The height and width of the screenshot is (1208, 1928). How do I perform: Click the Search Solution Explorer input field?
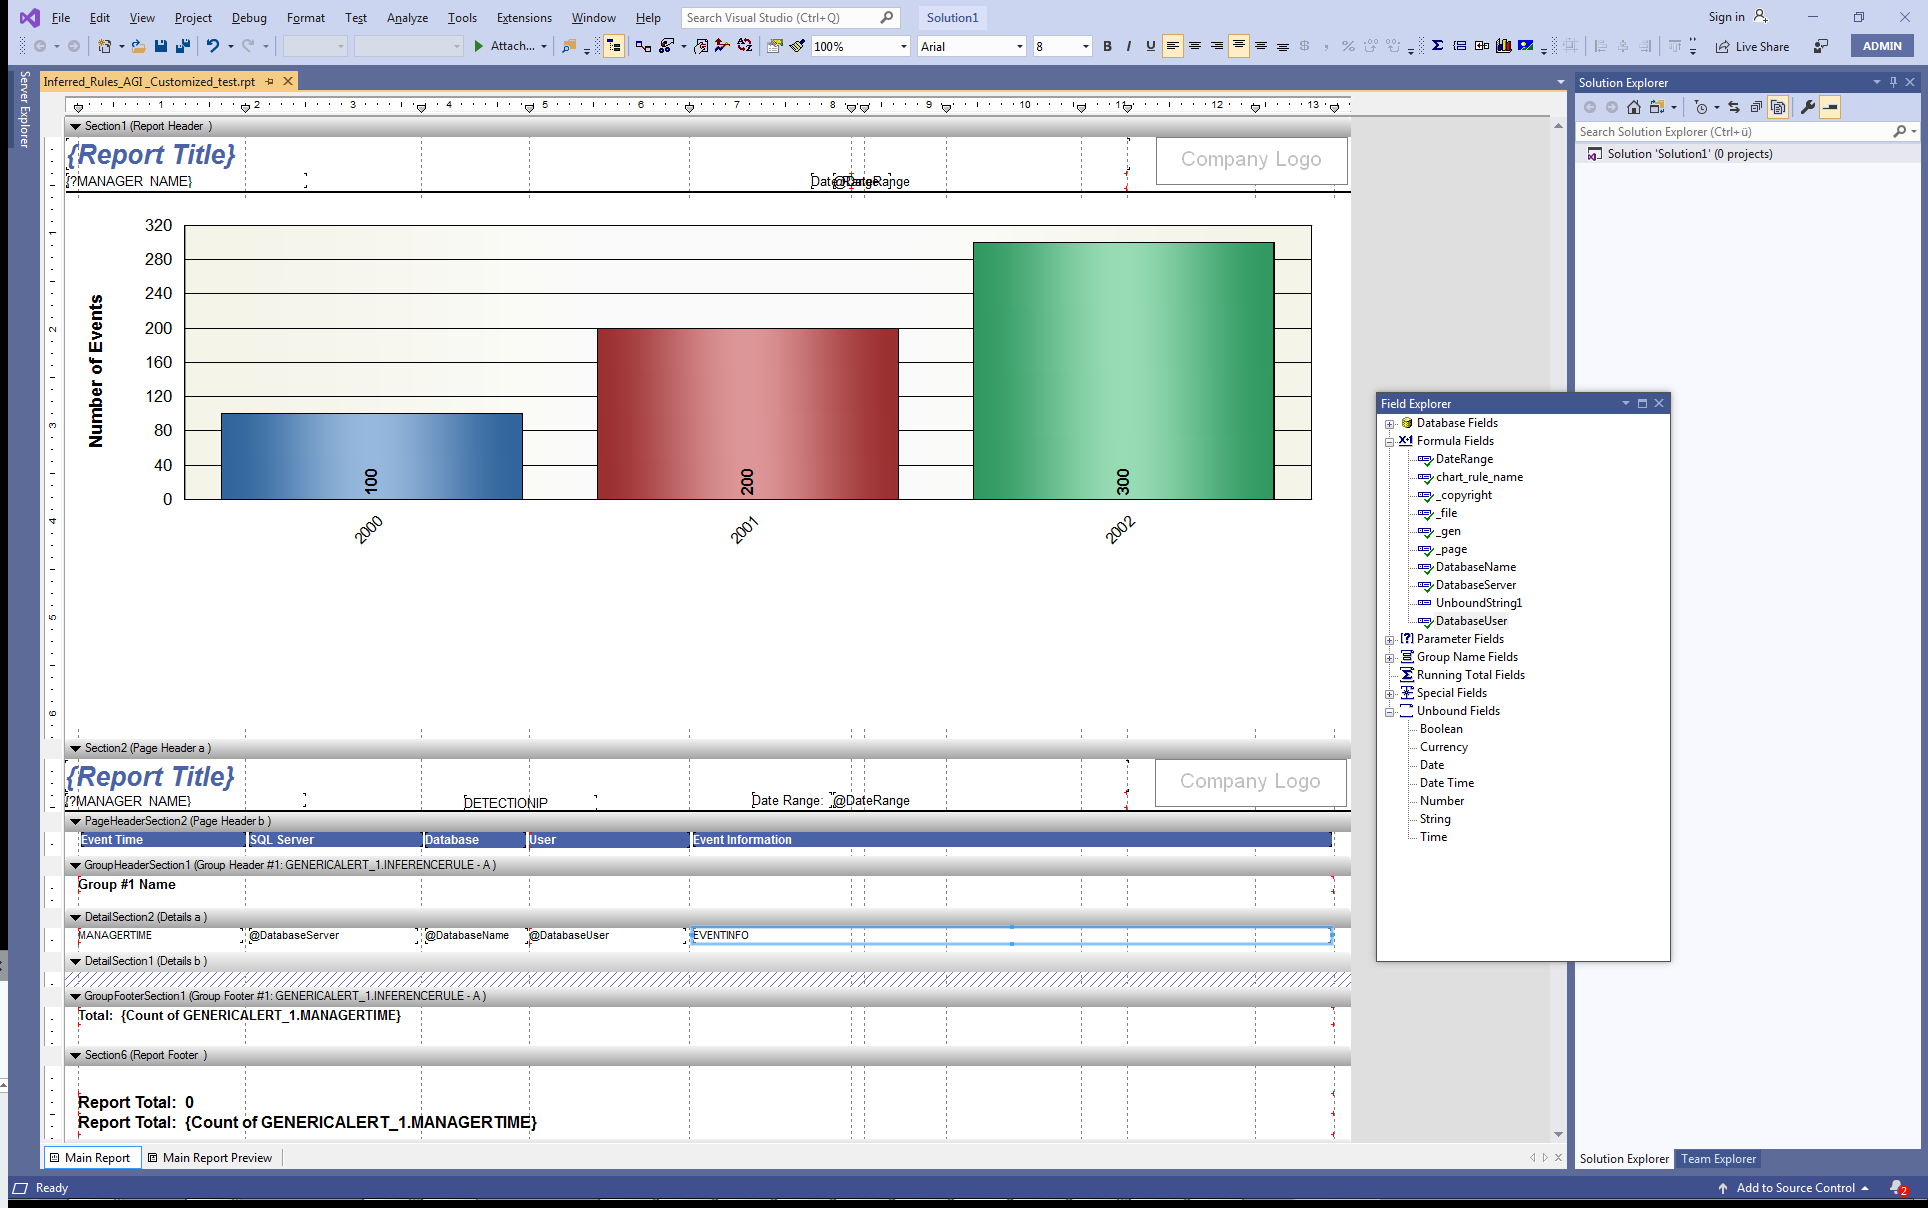[x=1732, y=132]
